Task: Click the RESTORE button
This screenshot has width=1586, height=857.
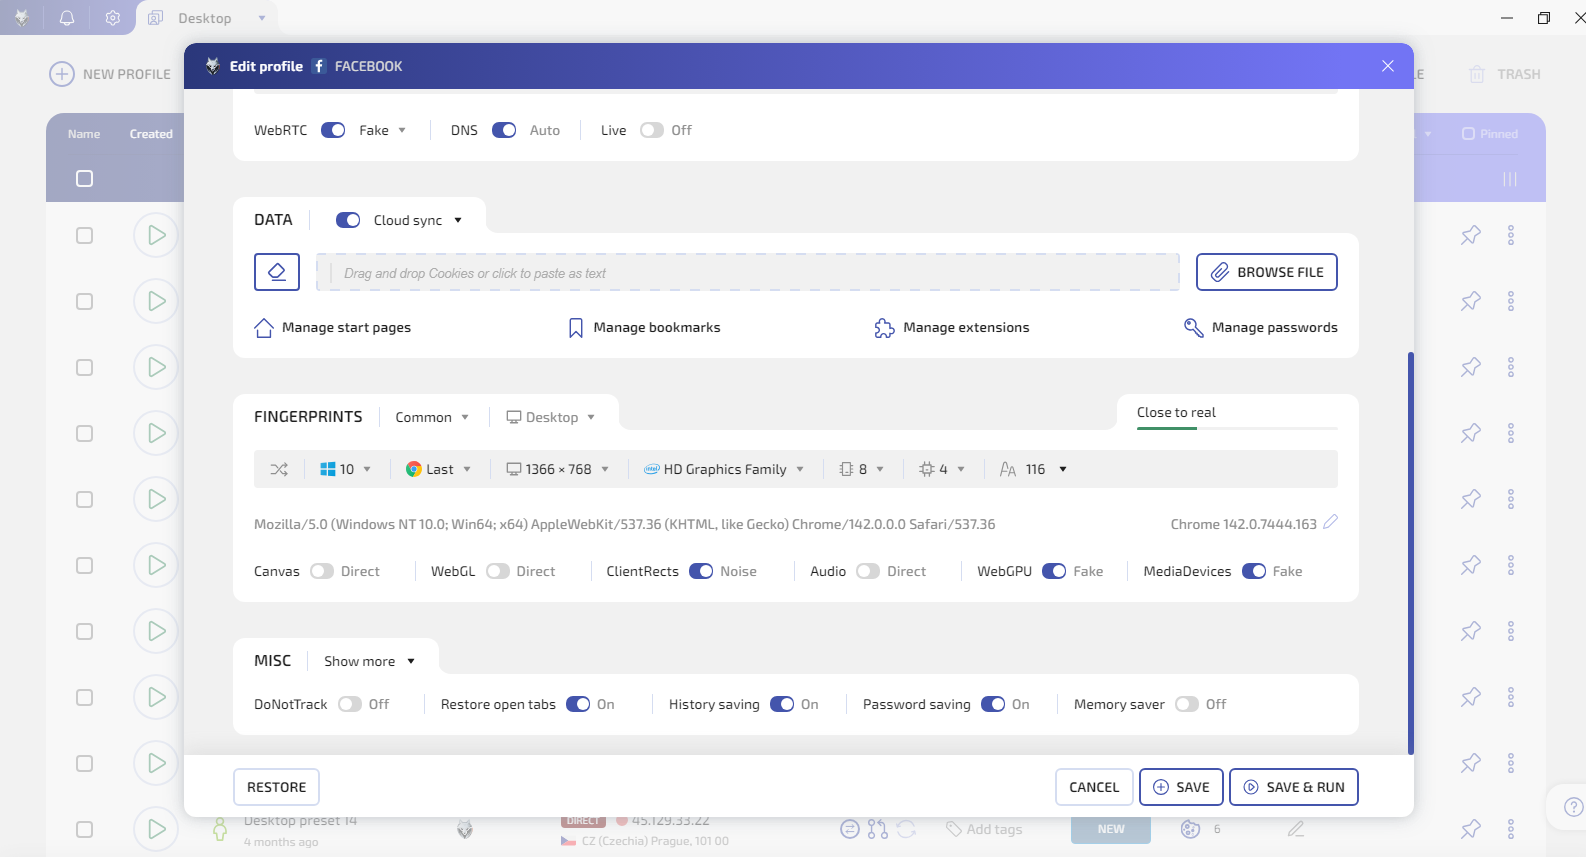Action: click(x=277, y=787)
